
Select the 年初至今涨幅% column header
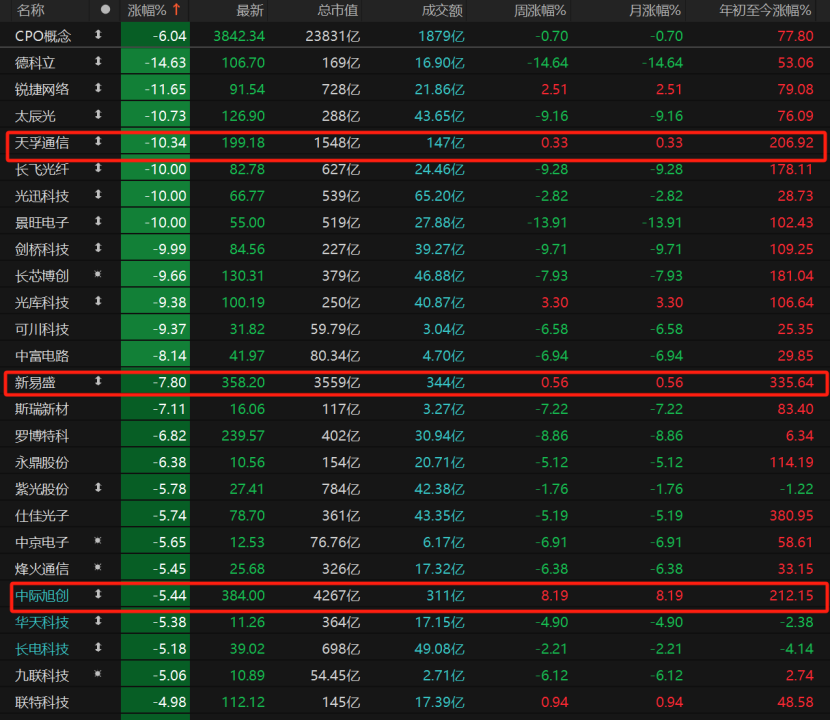coord(765,10)
